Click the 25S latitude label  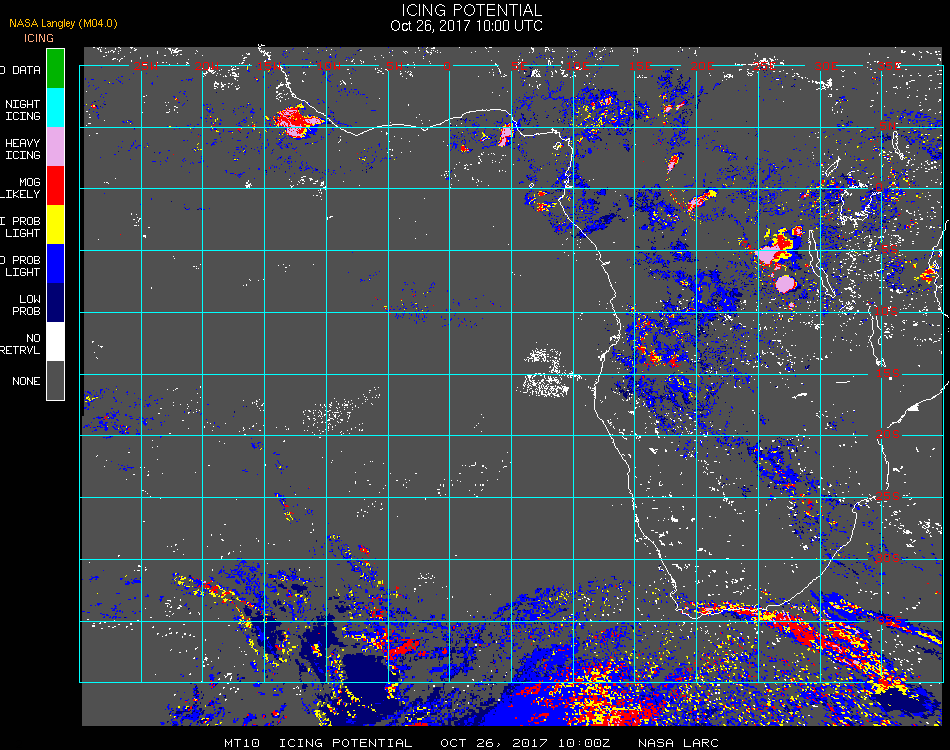click(x=888, y=496)
